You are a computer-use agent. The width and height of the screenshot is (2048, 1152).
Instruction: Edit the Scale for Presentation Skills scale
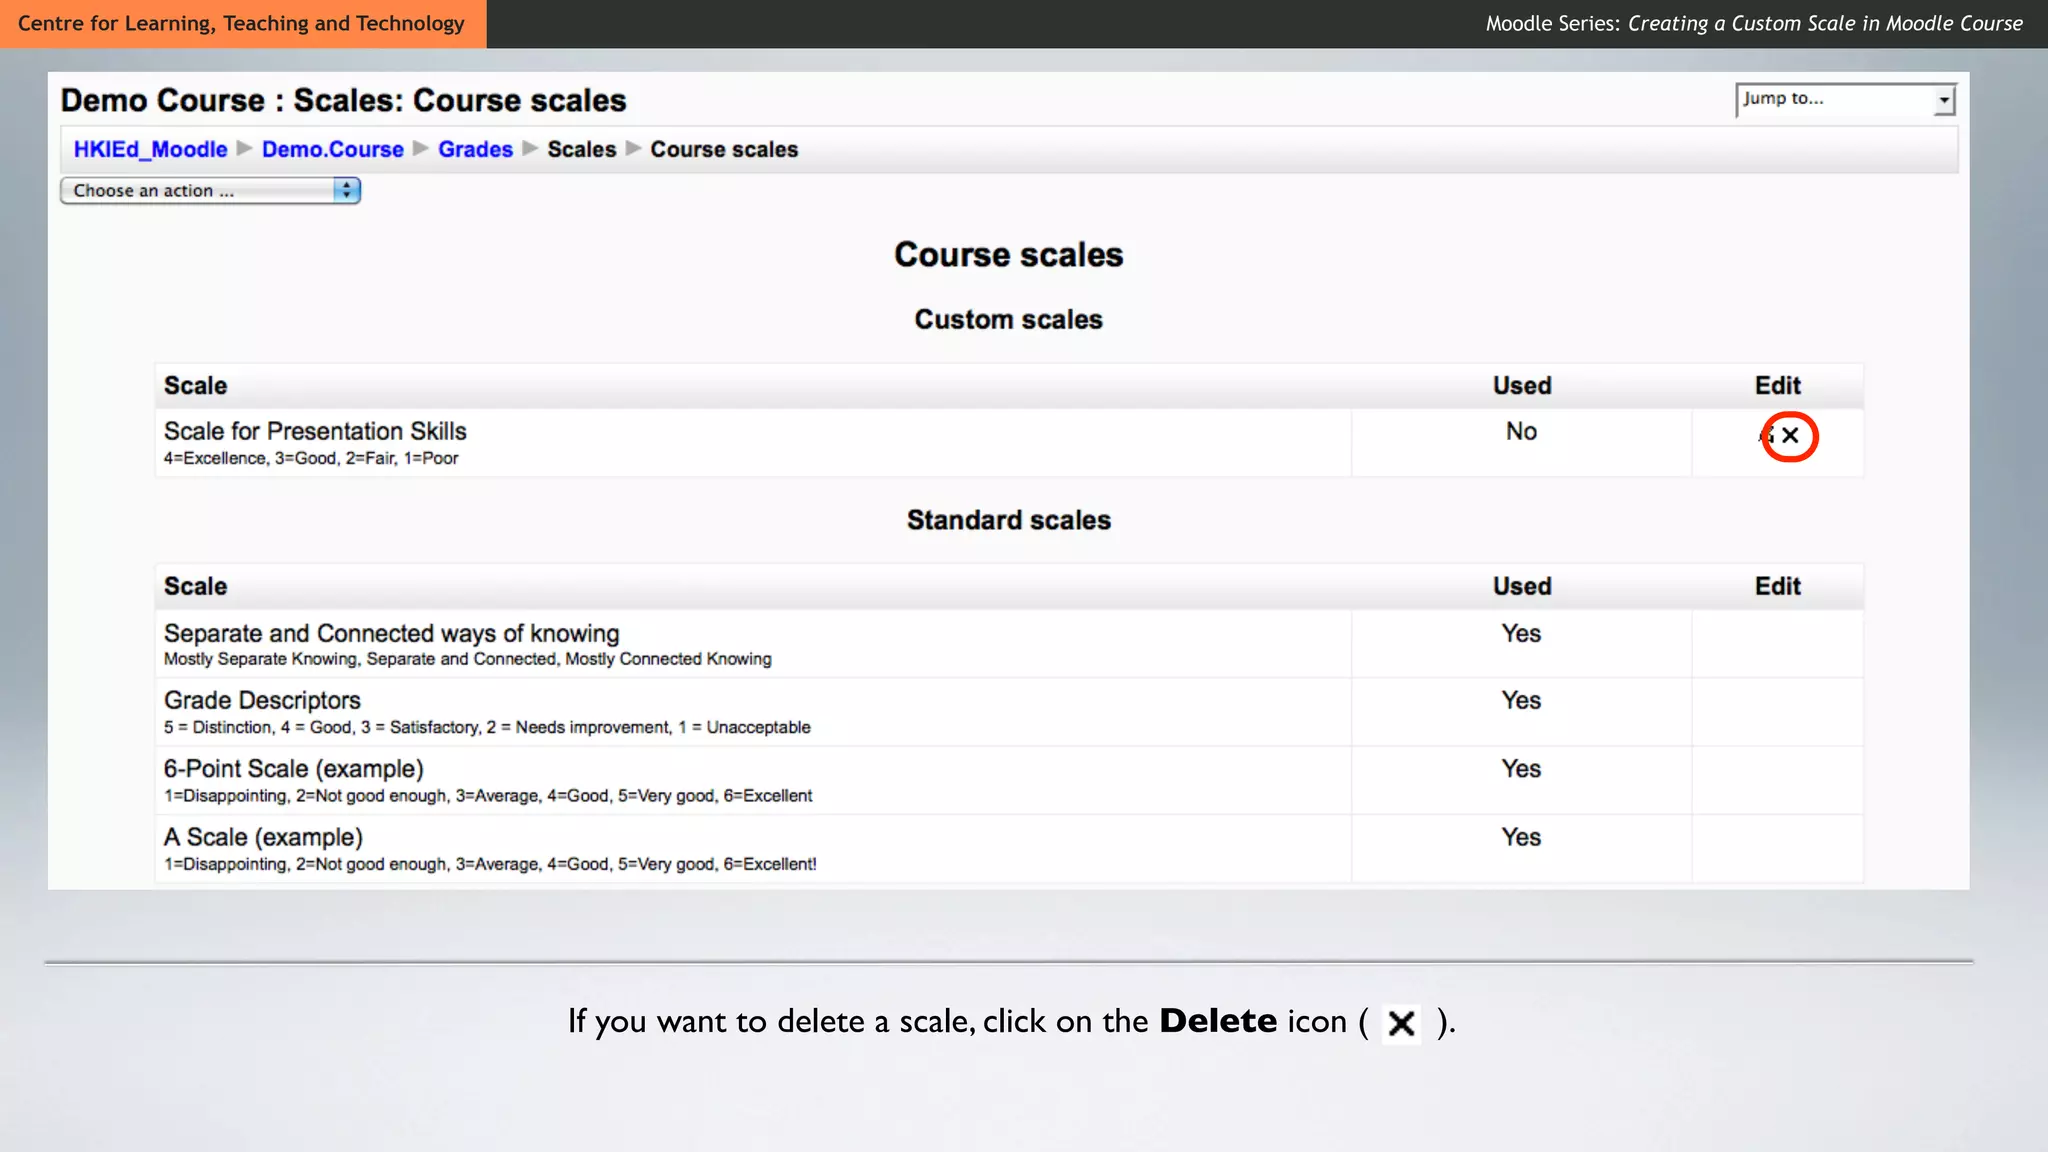tap(1766, 435)
